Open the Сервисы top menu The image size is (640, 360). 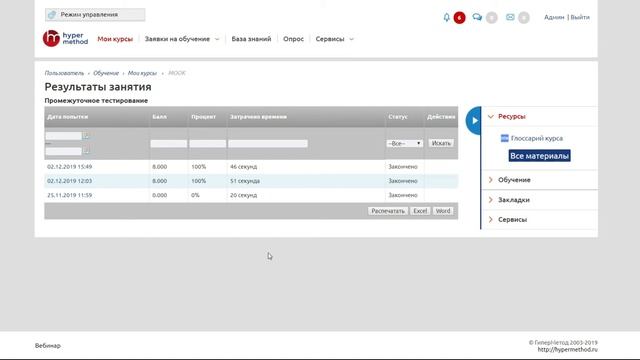330,39
